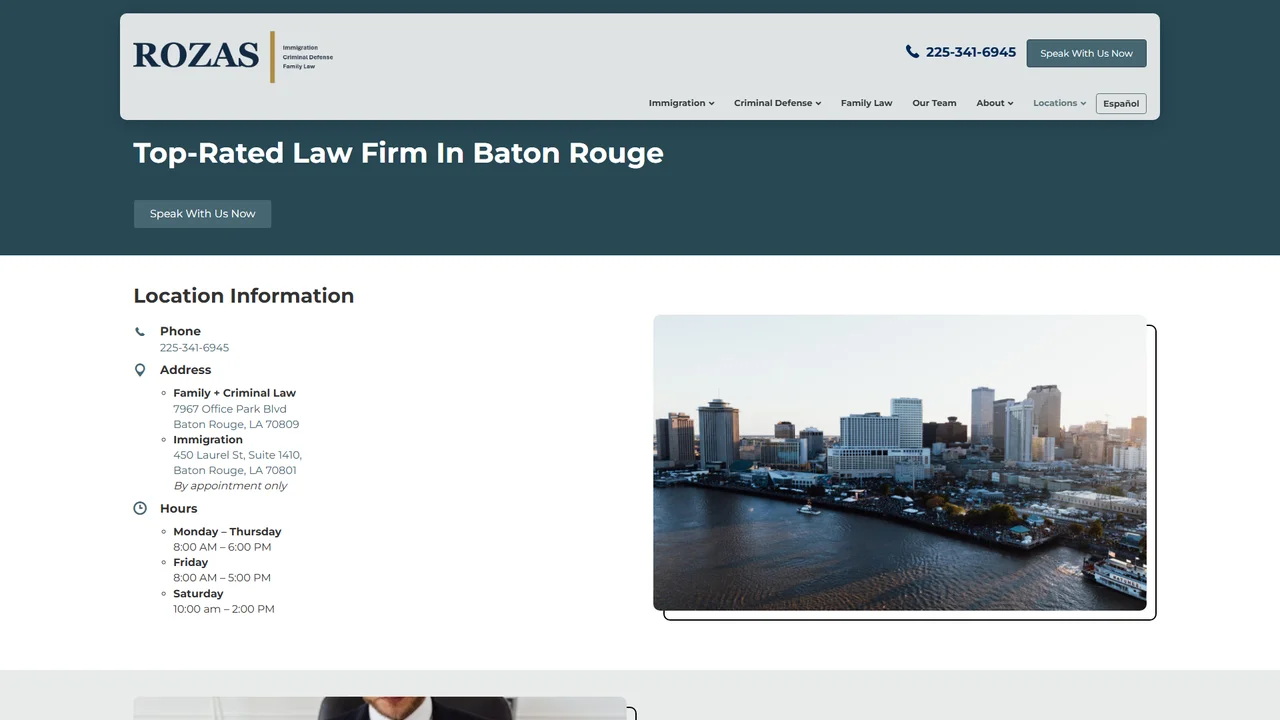Click the 8:00 AM – 5:00 PM text
Image resolution: width=1280 pixels, height=720 pixels.
(222, 578)
